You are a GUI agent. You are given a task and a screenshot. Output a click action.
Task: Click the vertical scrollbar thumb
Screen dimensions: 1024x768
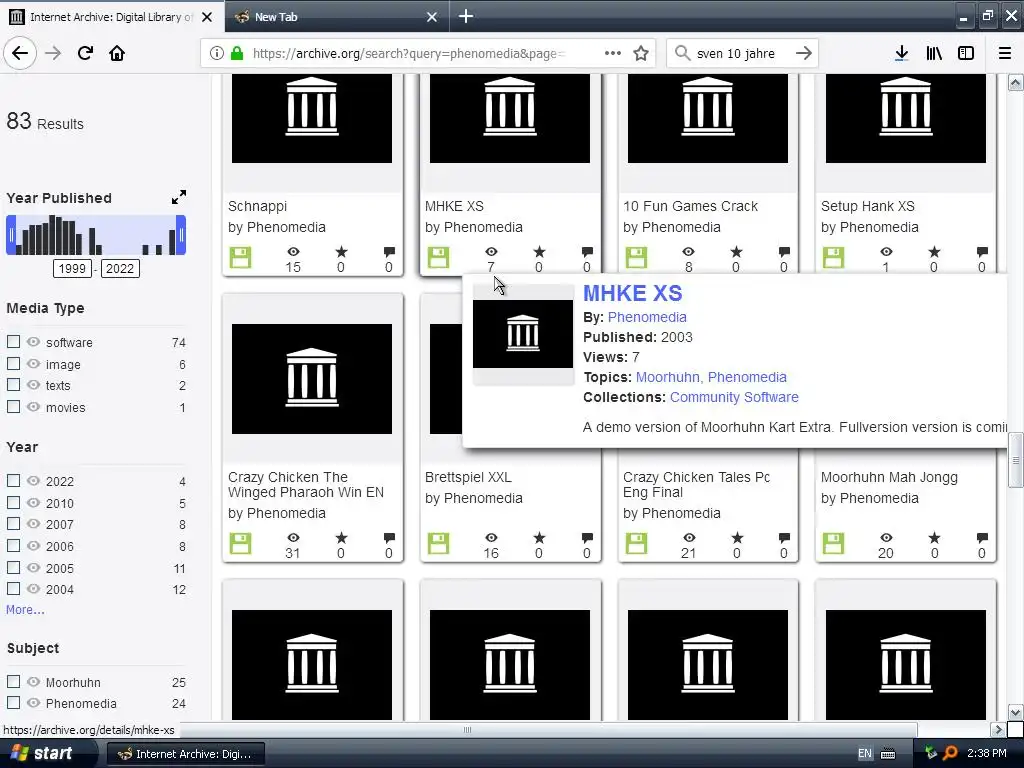(1015, 460)
